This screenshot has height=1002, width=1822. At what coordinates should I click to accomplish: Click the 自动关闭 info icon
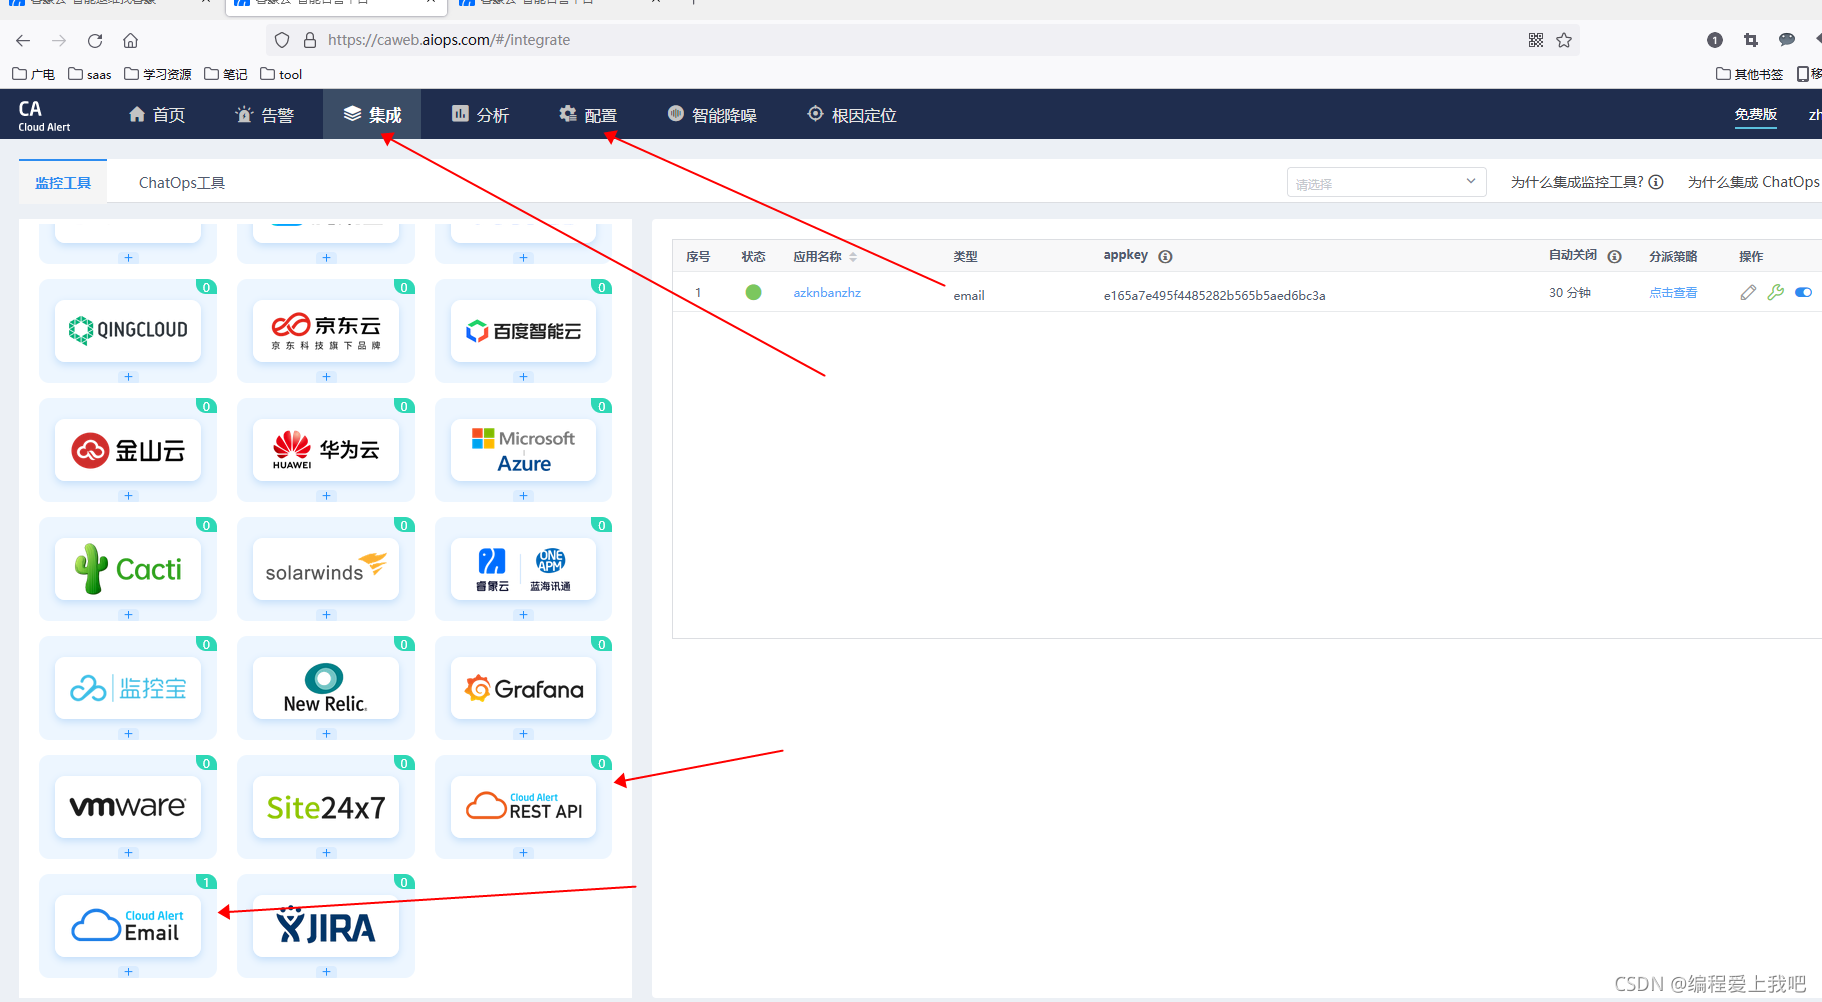1614,256
